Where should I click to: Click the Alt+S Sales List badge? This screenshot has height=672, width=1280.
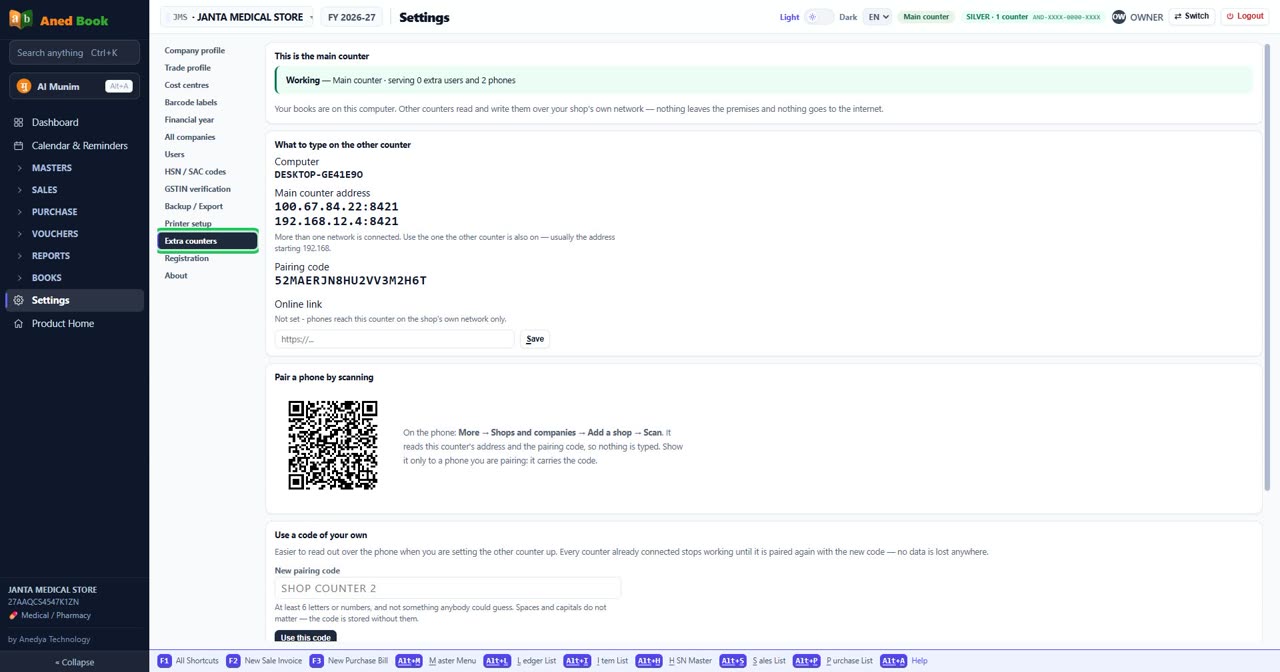coord(733,661)
